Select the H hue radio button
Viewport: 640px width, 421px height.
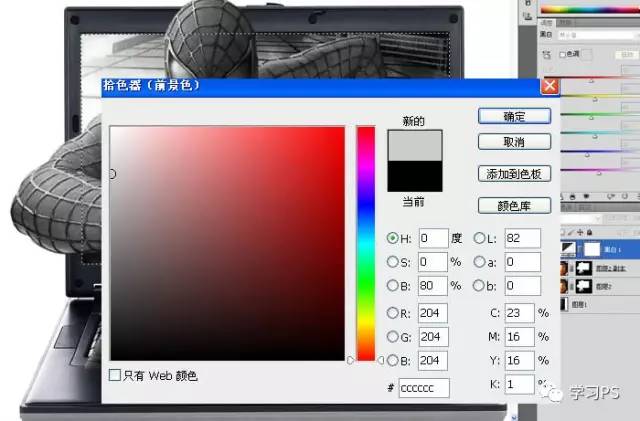click(x=392, y=238)
